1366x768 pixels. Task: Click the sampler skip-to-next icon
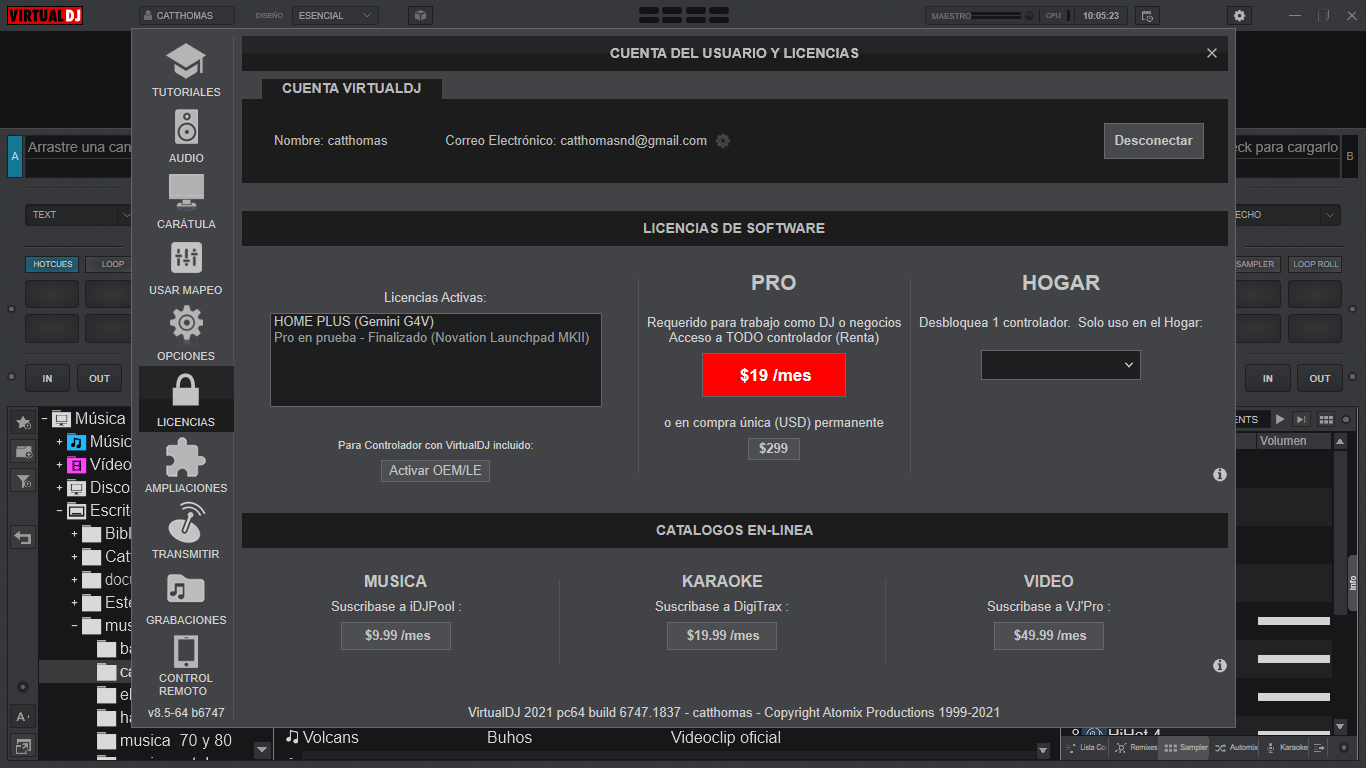click(x=1301, y=419)
